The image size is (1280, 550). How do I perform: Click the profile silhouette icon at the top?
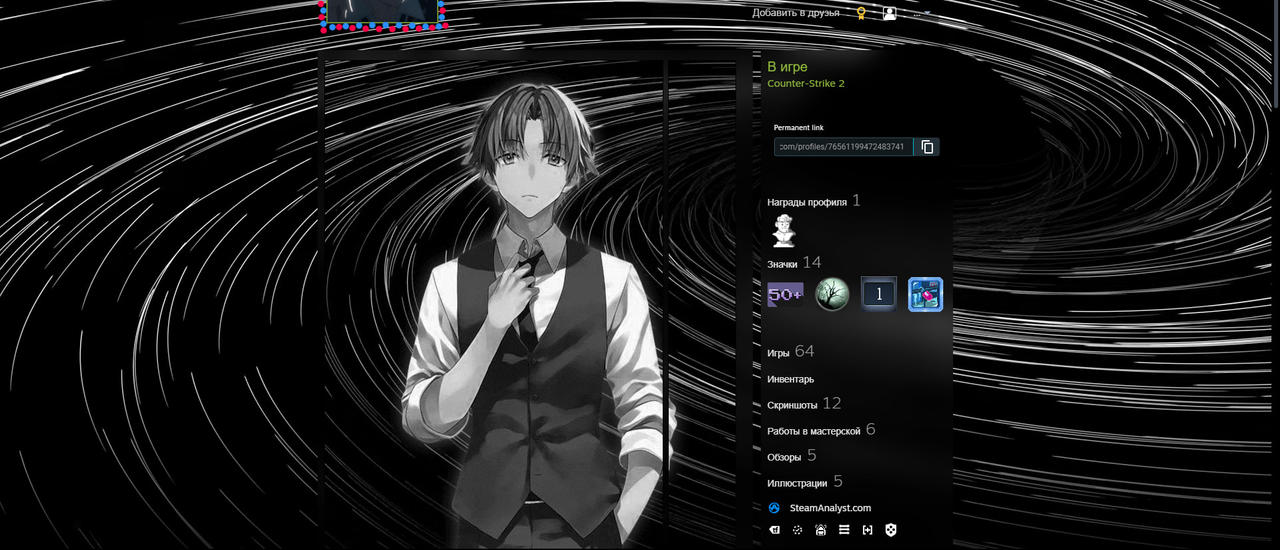890,13
